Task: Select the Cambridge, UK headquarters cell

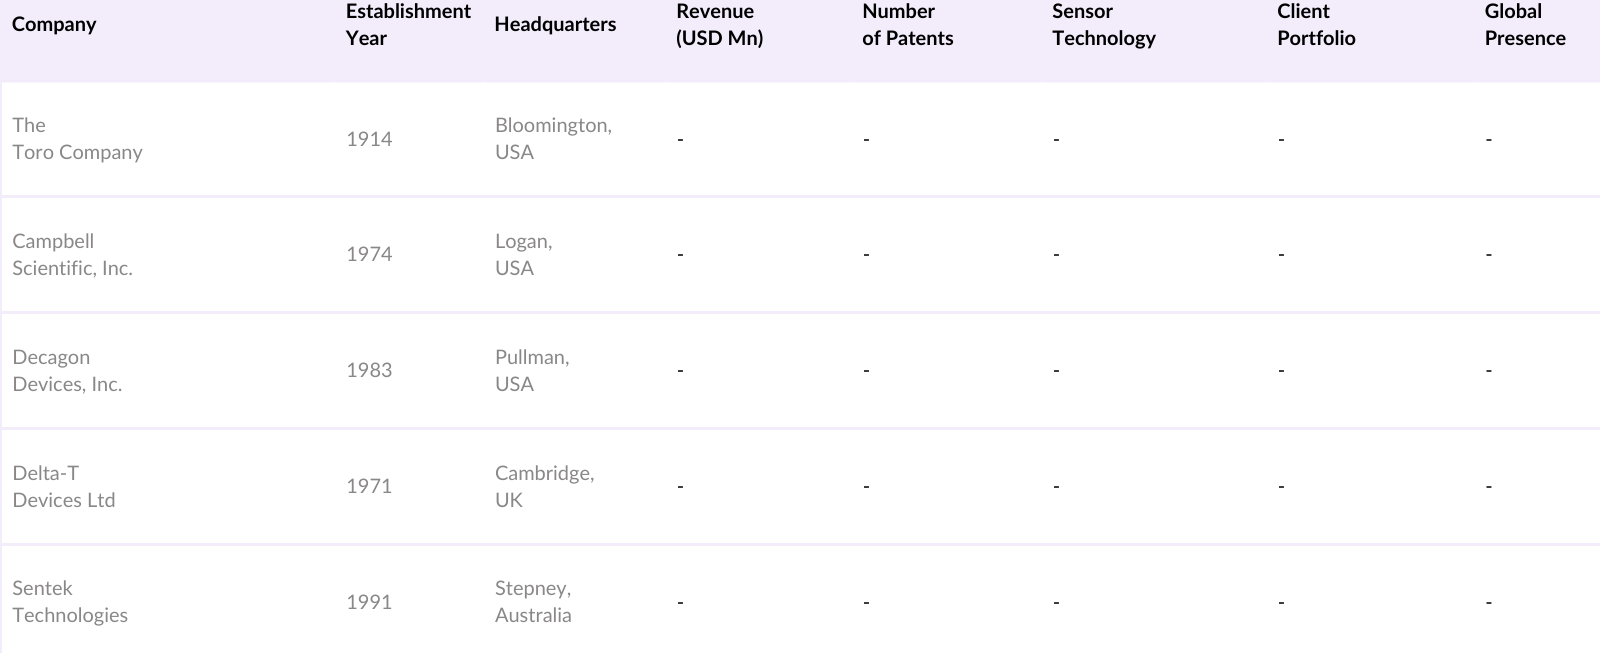Action: (544, 487)
